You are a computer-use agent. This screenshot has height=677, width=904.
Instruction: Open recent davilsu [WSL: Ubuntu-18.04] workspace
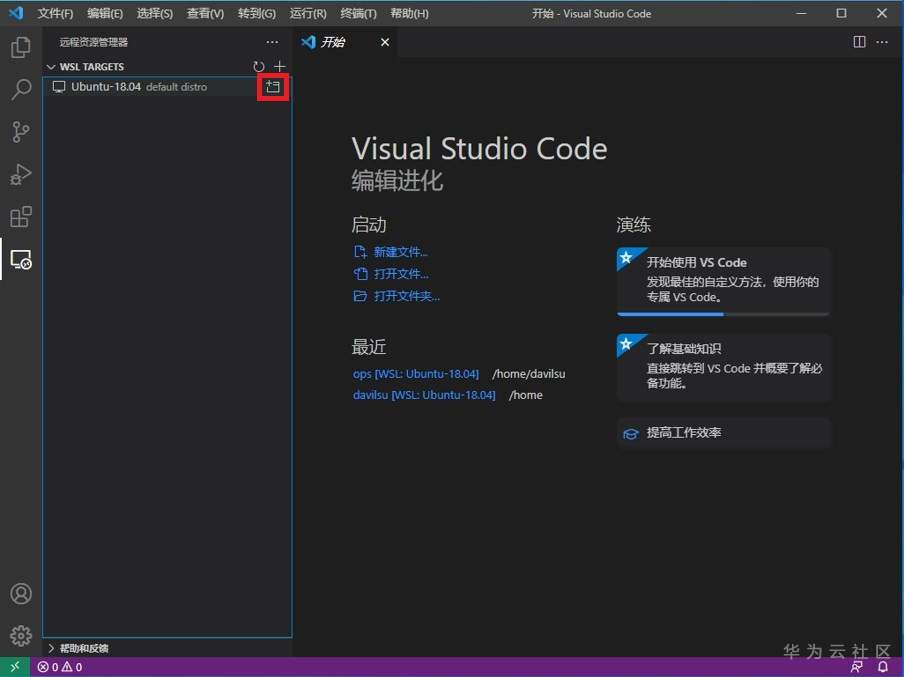click(424, 395)
